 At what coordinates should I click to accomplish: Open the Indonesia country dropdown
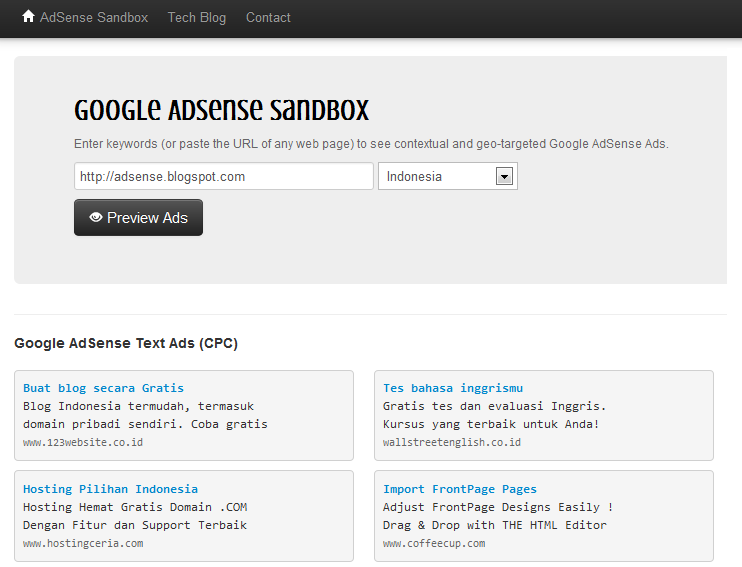click(448, 176)
